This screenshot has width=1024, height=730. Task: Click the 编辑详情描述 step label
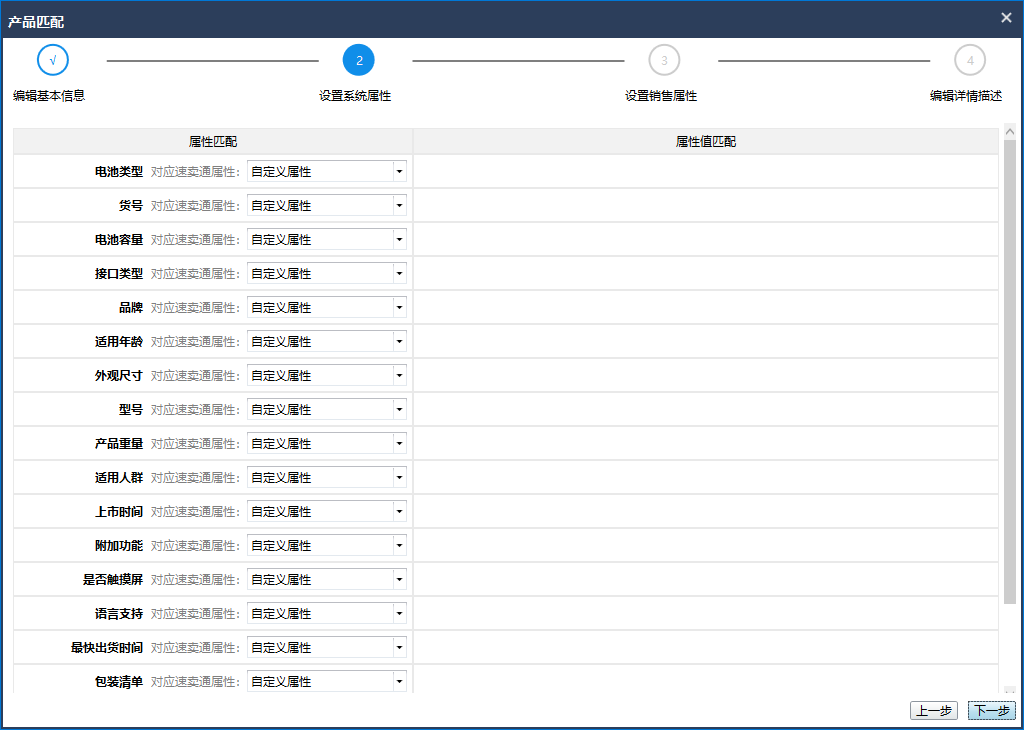click(966, 96)
